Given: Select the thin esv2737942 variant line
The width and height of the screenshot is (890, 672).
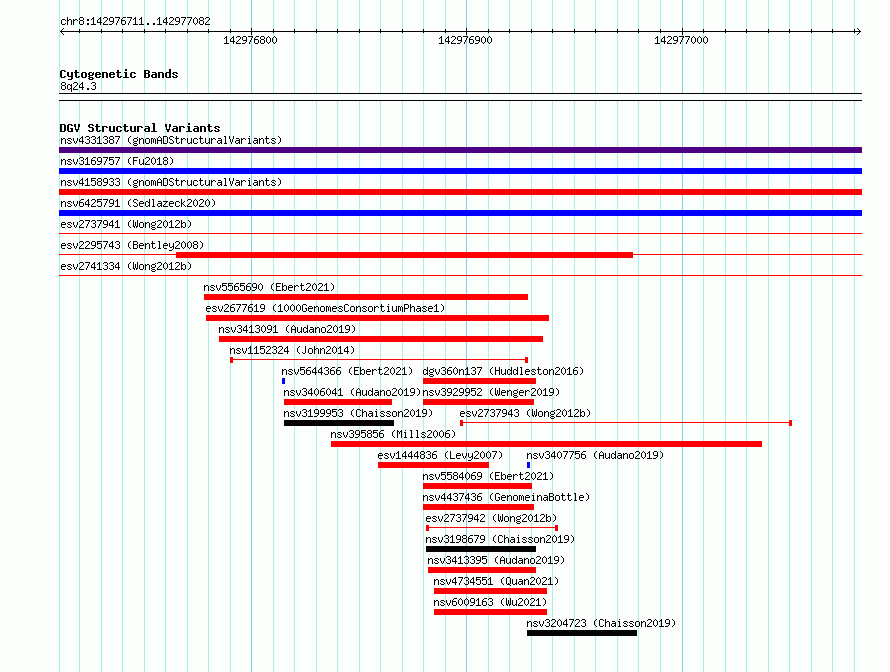Looking at the screenshot, I should click(492, 528).
